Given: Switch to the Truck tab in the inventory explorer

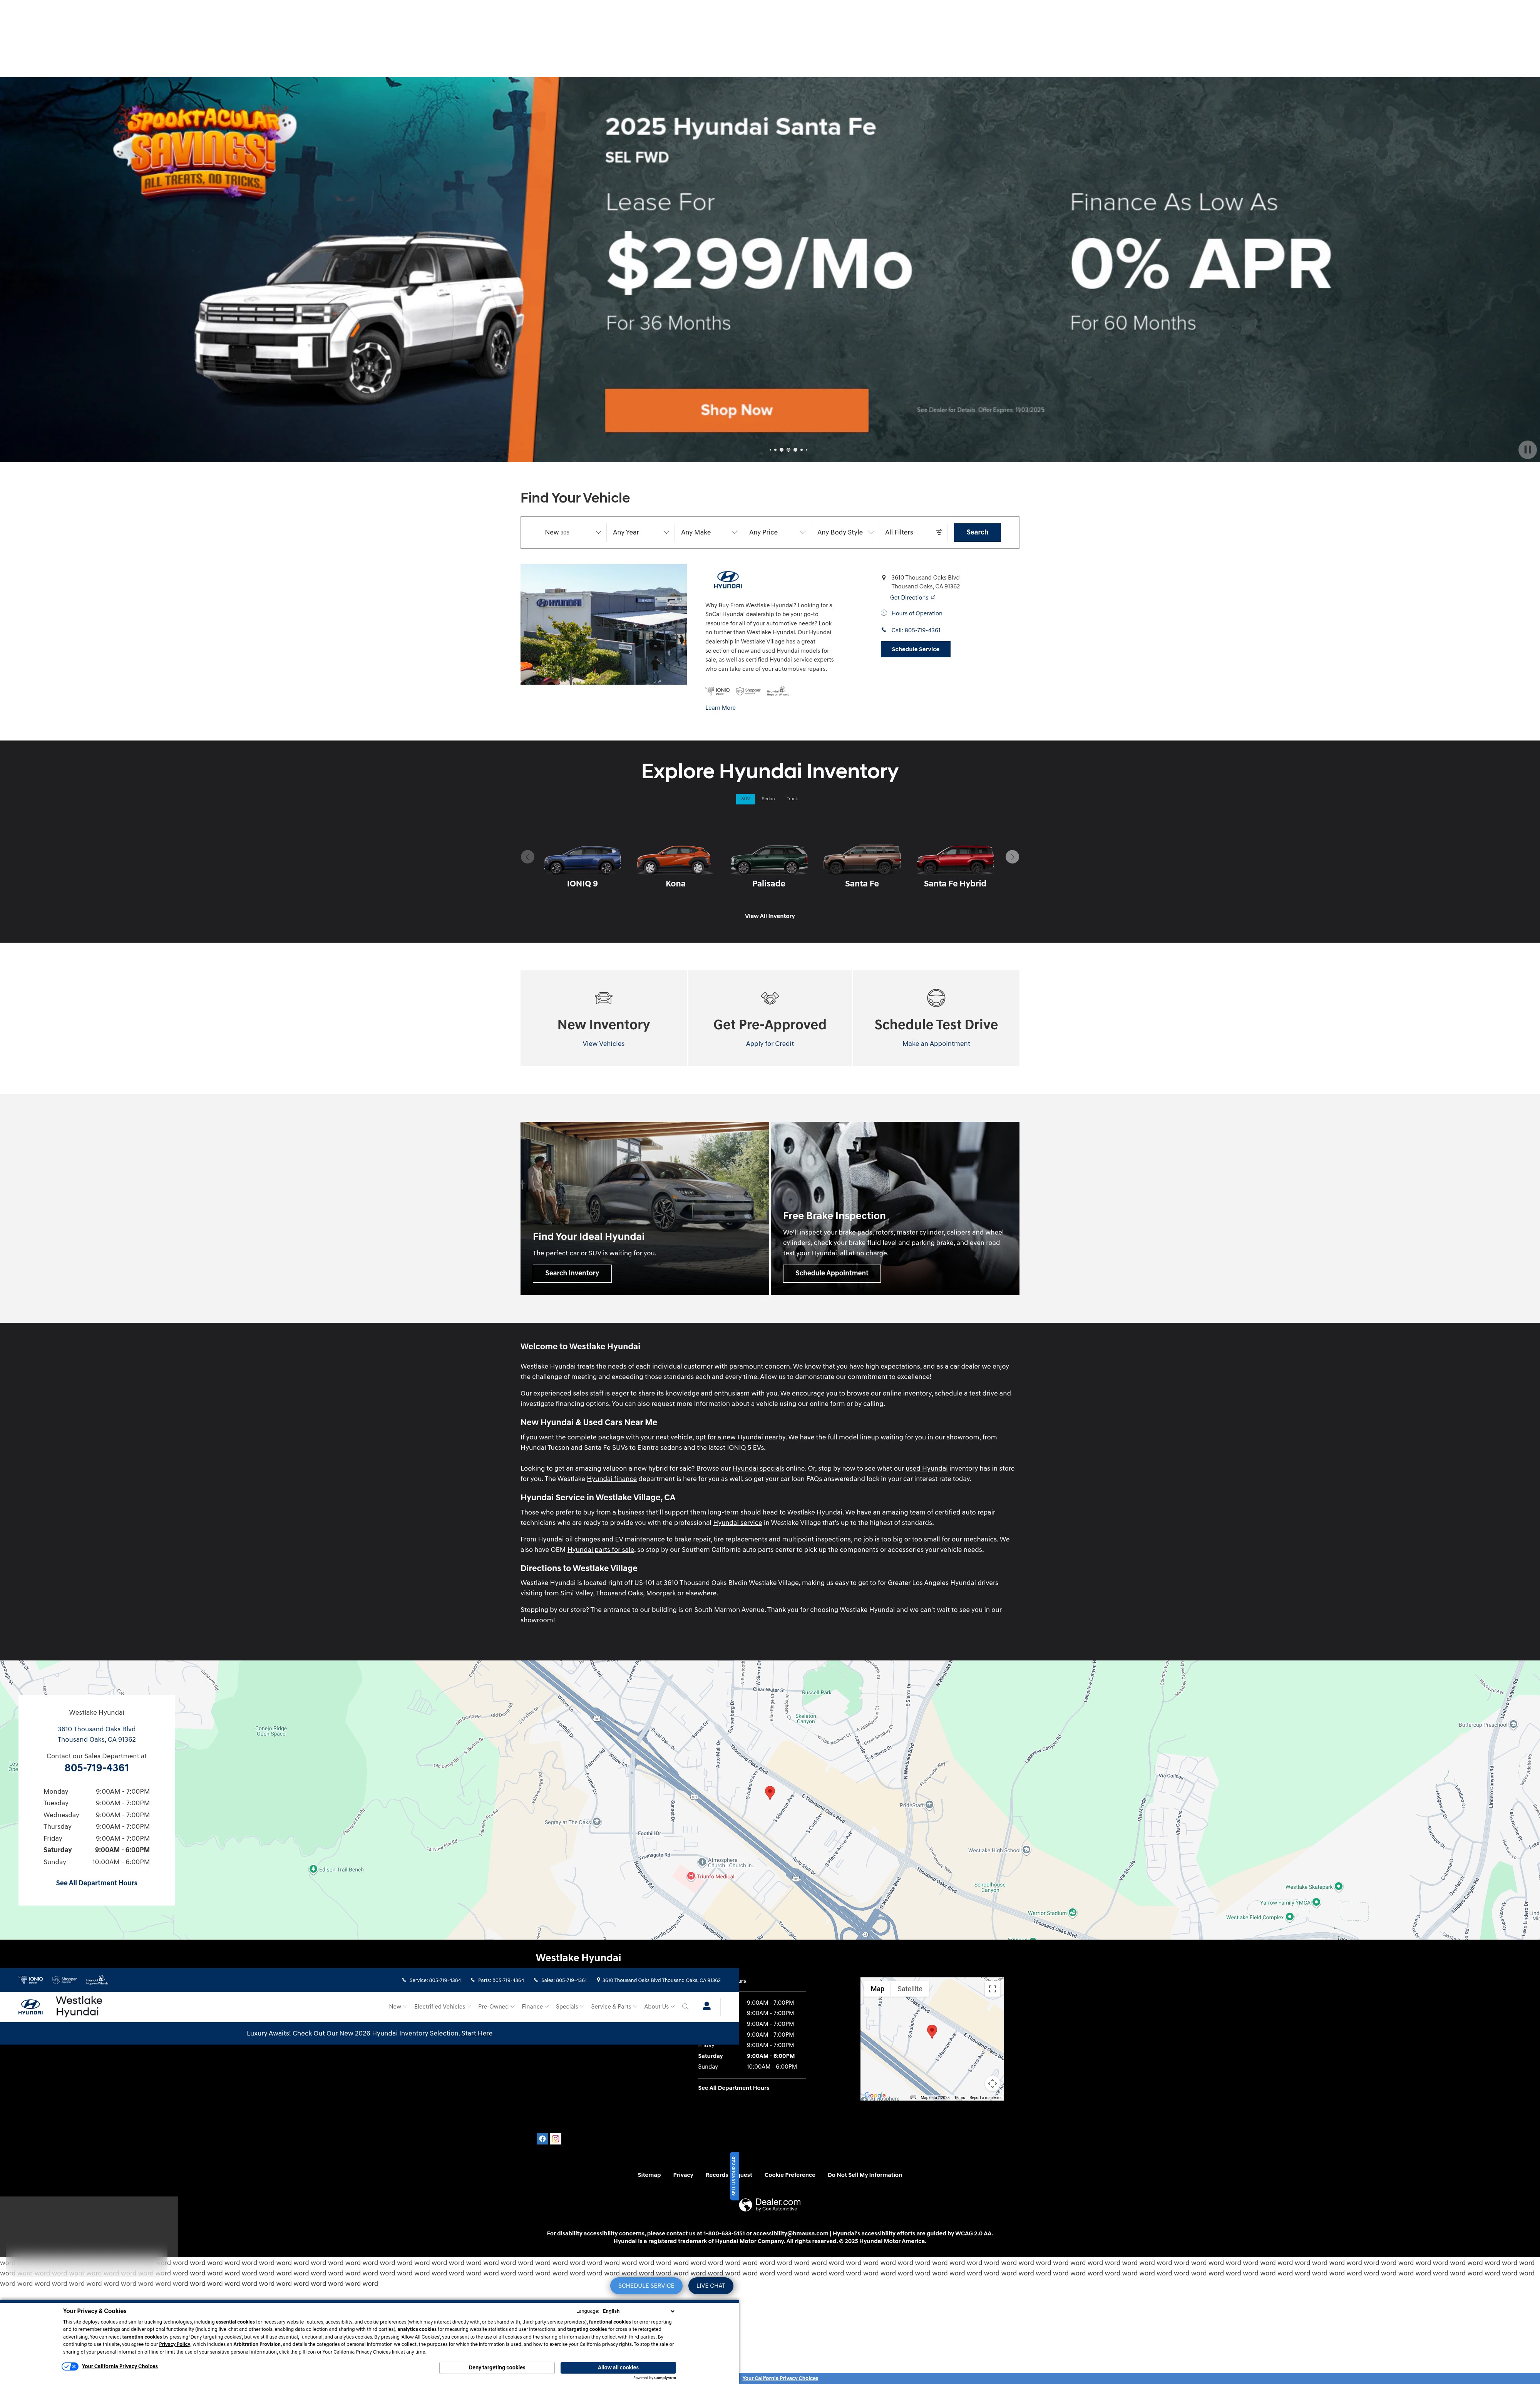Looking at the screenshot, I should click(x=792, y=799).
